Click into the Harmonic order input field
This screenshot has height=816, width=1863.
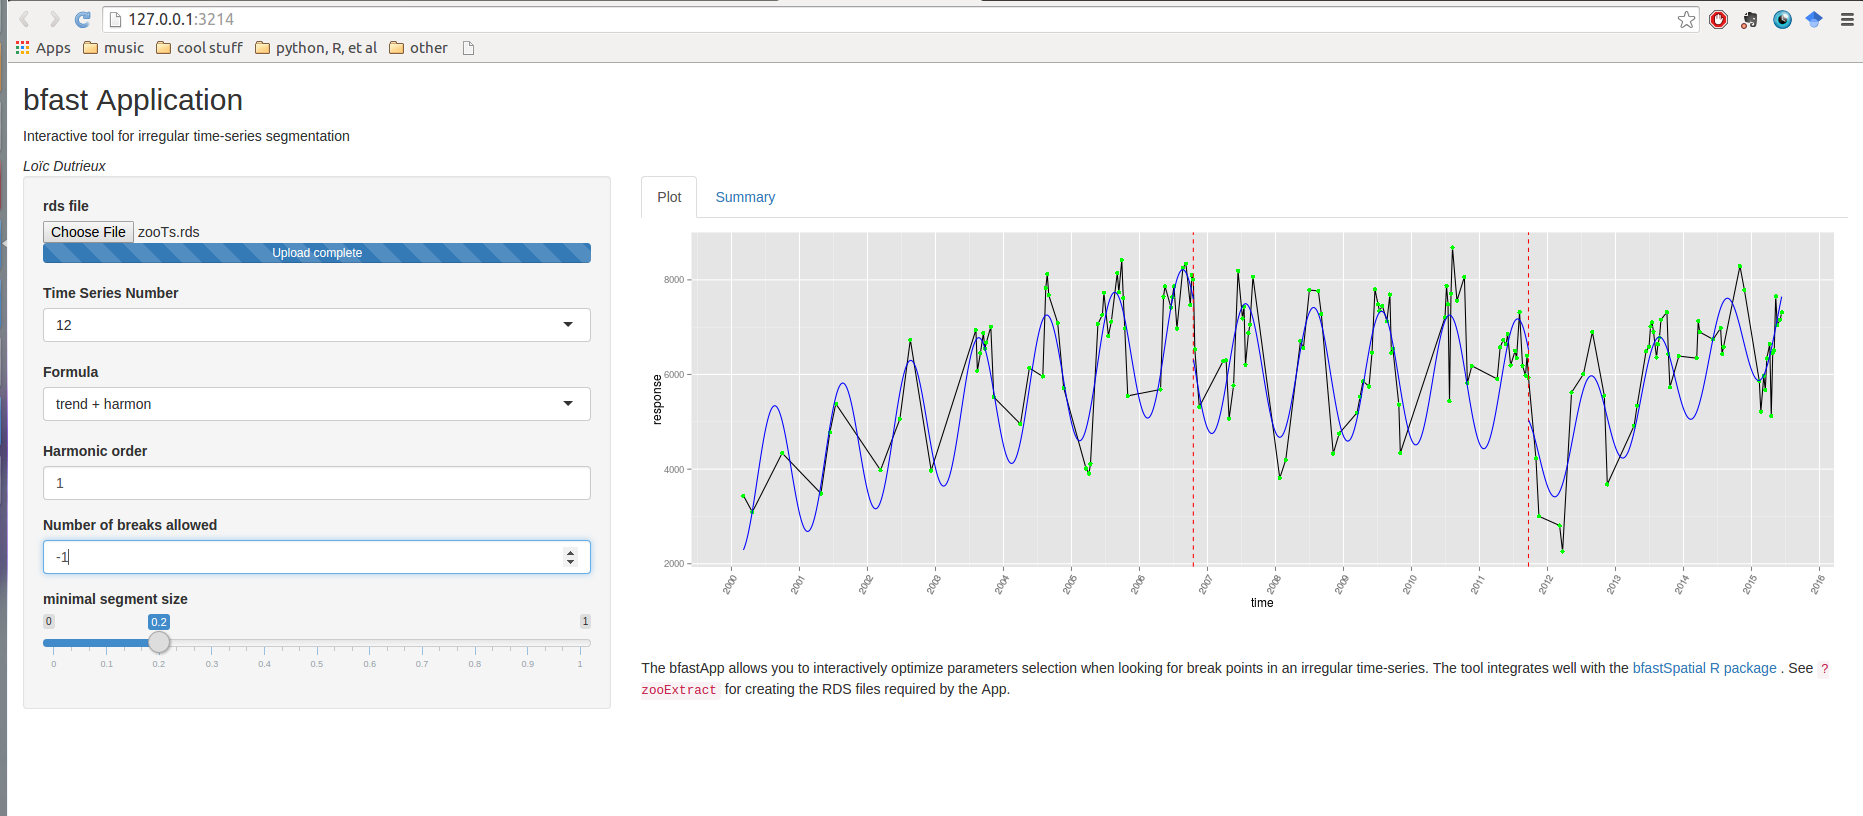[x=317, y=483]
